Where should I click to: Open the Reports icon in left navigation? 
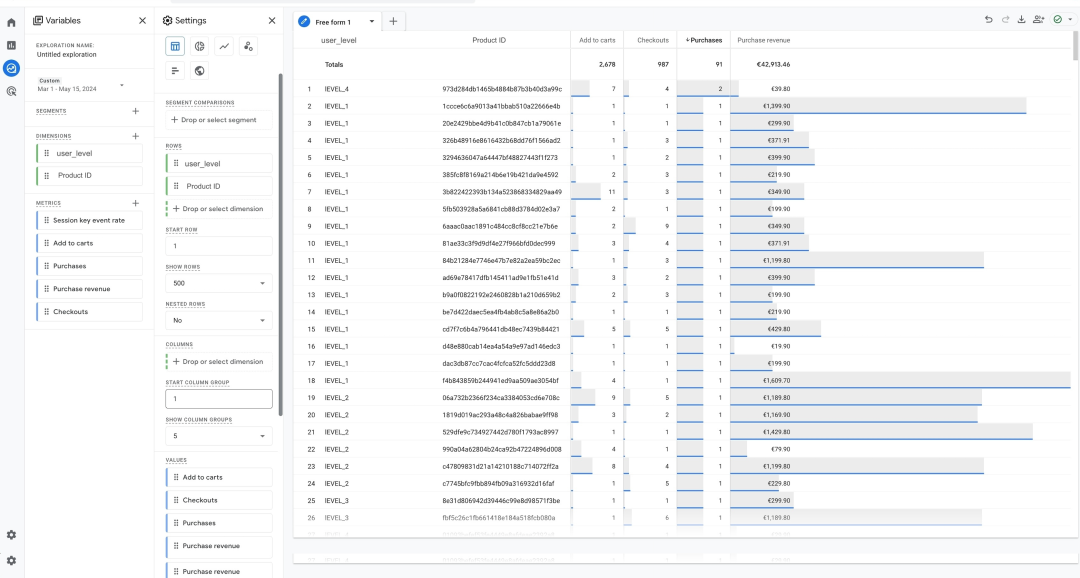pyautogui.click(x=11, y=45)
